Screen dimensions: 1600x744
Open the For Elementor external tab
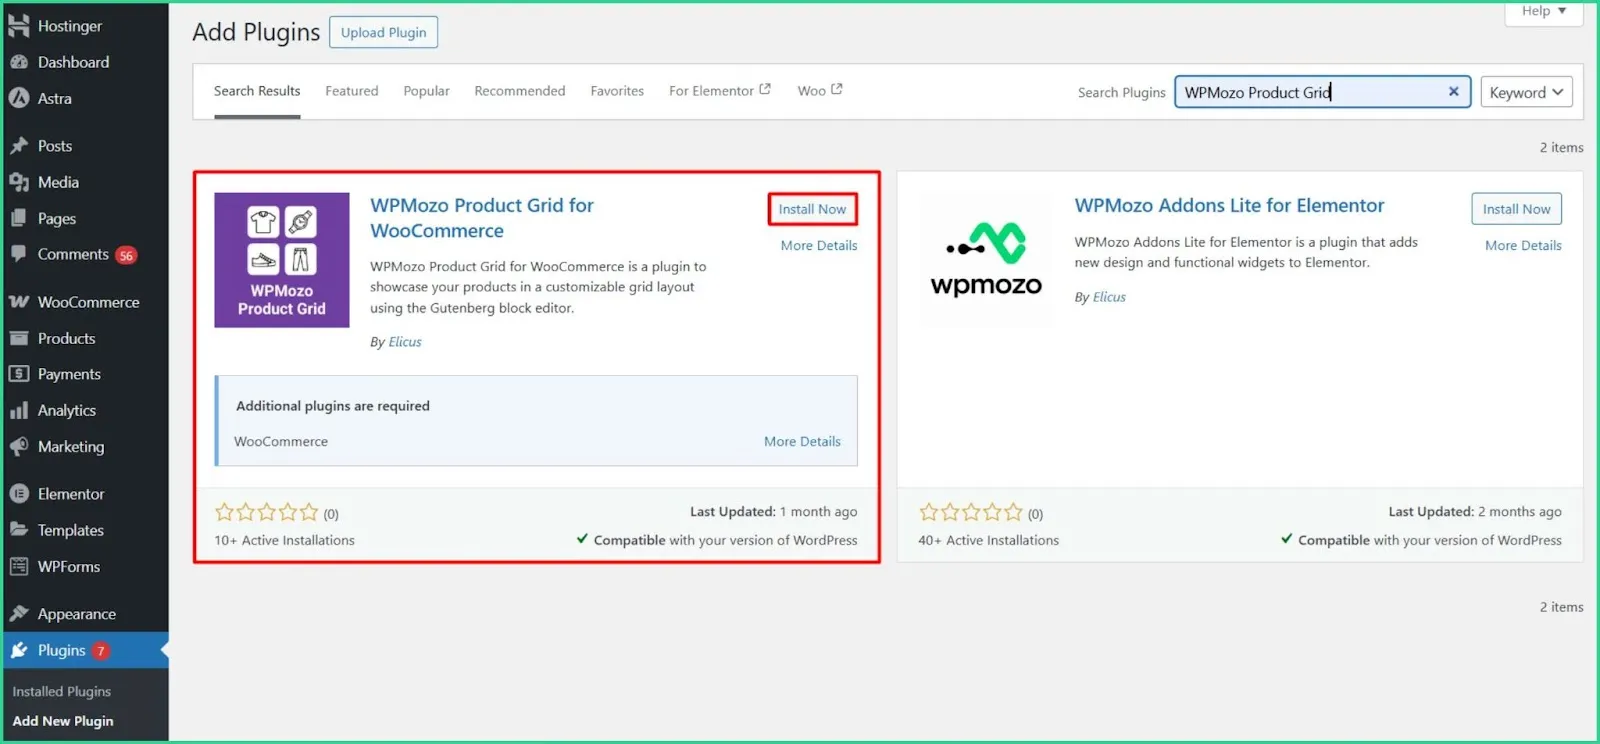click(720, 91)
